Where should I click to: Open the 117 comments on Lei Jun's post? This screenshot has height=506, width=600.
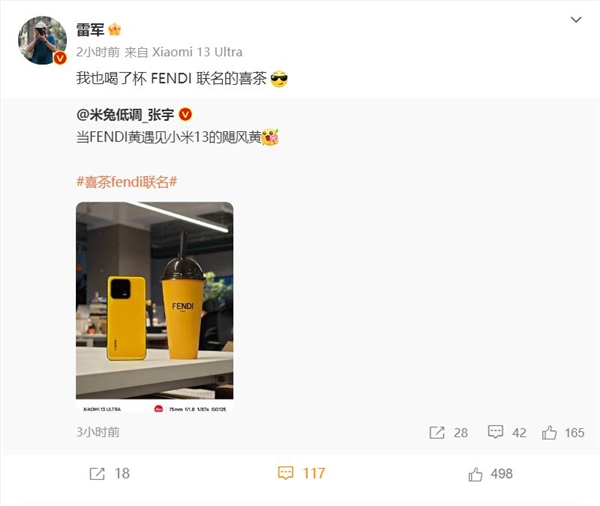tap(302, 473)
